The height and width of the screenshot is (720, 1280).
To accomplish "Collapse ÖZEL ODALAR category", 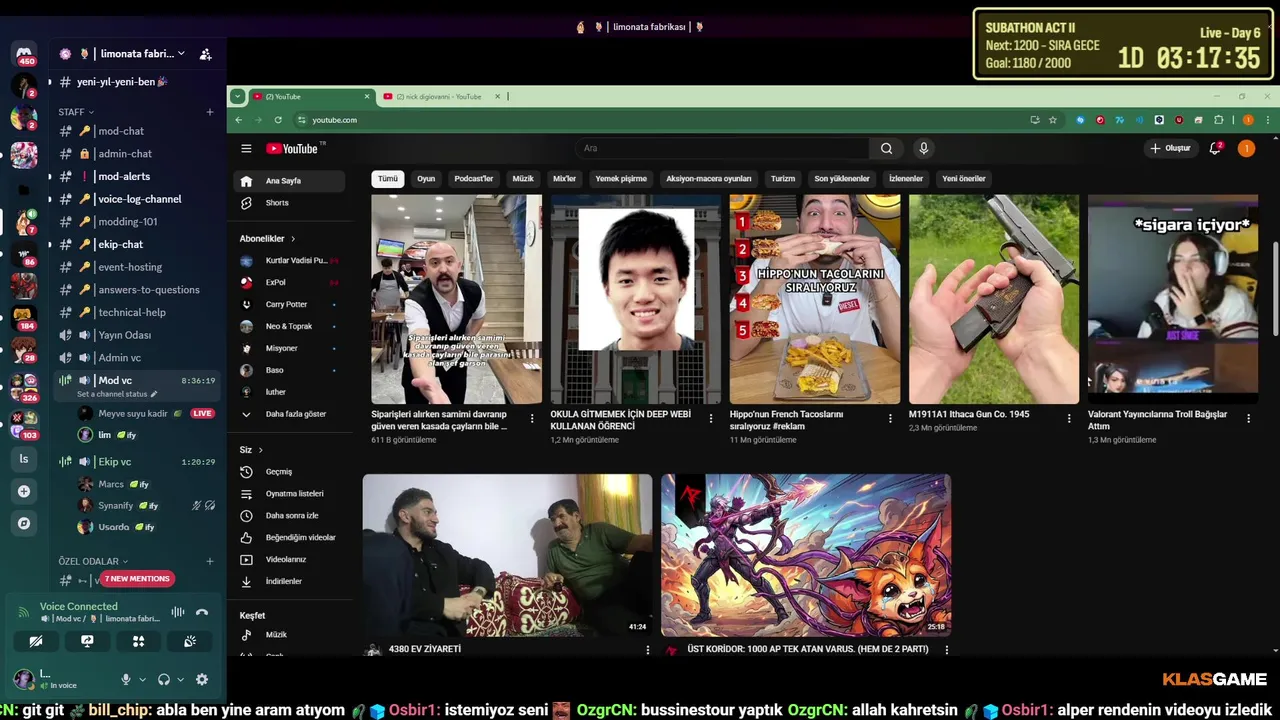I will [x=93, y=561].
